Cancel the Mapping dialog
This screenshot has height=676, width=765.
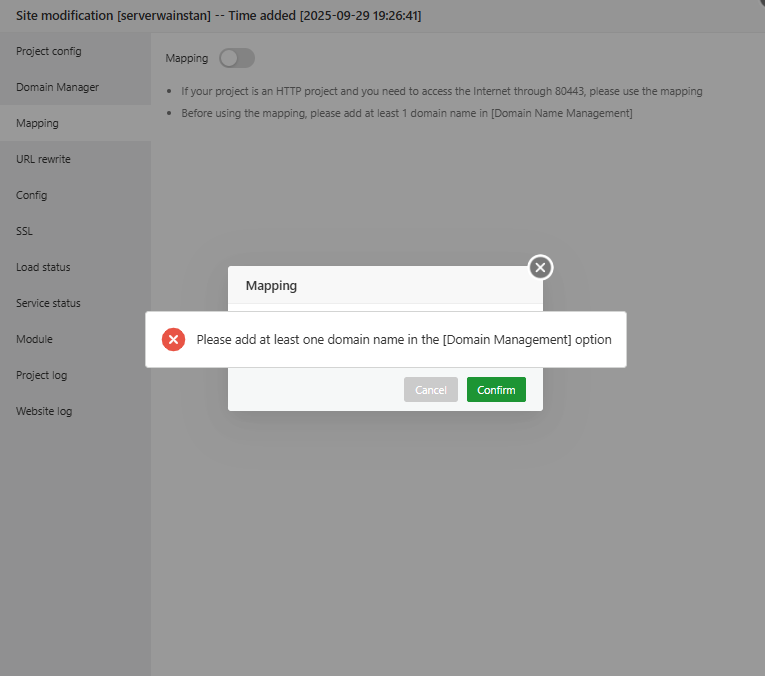coord(430,390)
